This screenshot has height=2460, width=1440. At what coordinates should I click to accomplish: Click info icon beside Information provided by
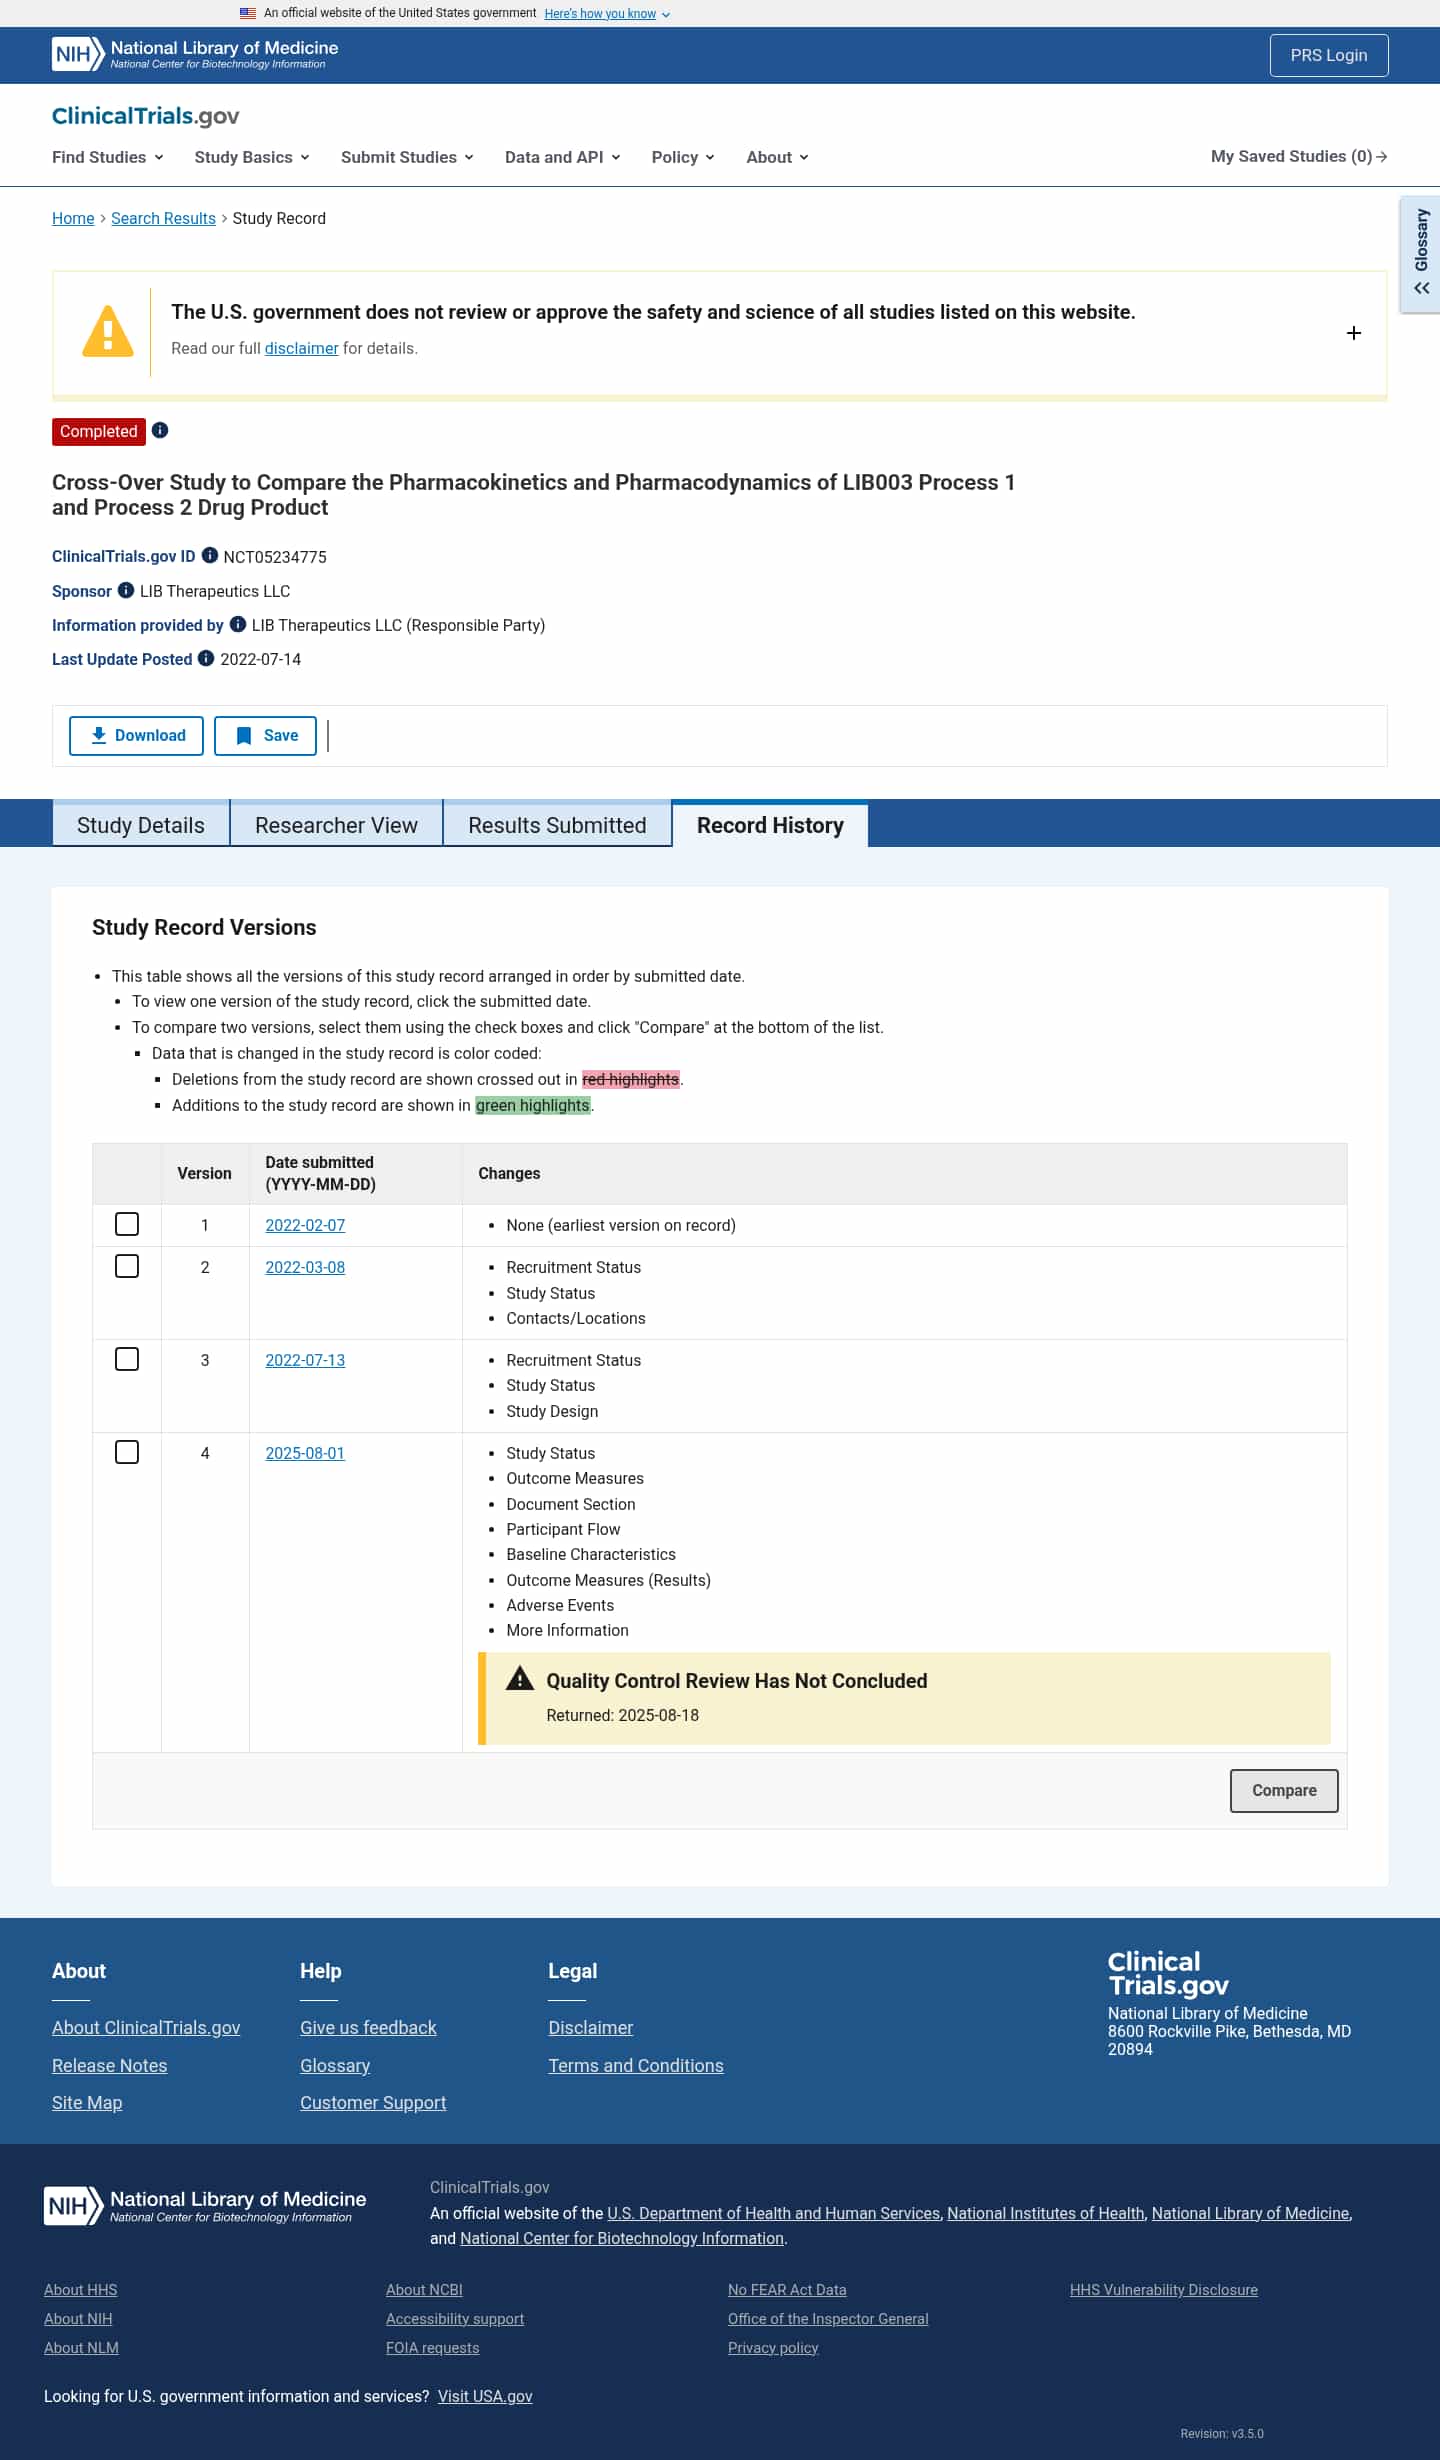(x=238, y=624)
